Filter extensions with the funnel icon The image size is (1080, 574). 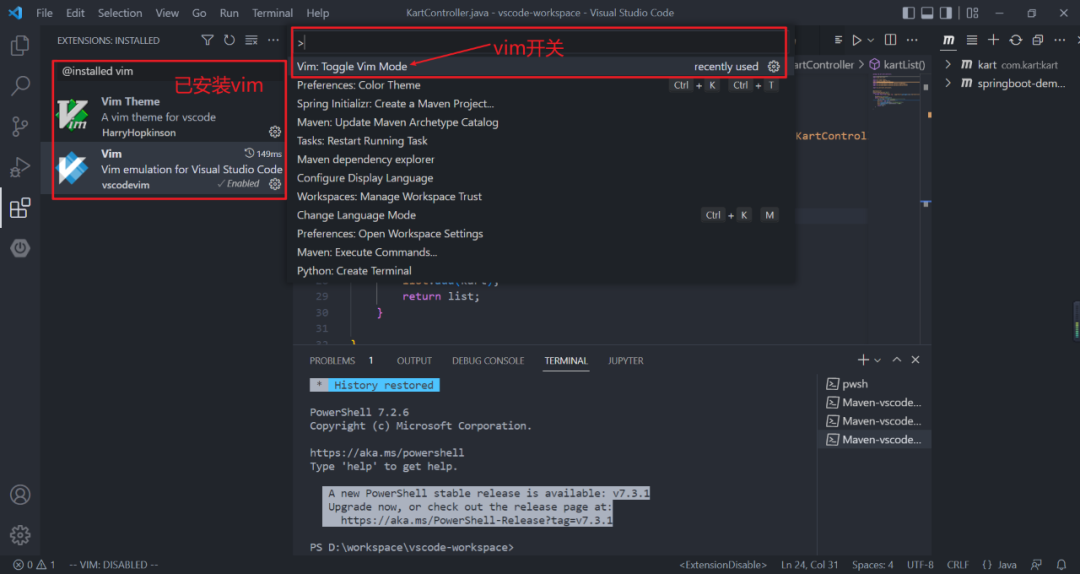pos(207,40)
